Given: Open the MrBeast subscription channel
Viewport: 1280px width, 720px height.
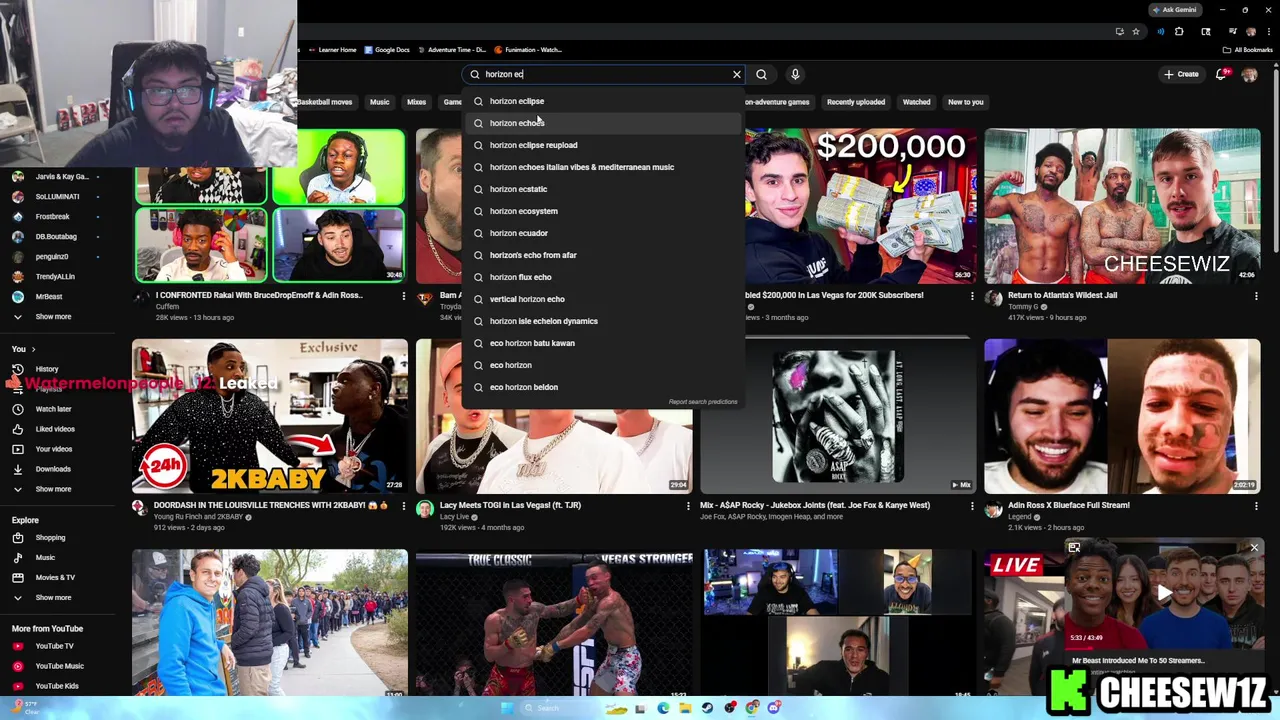Looking at the screenshot, I should [x=49, y=297].
